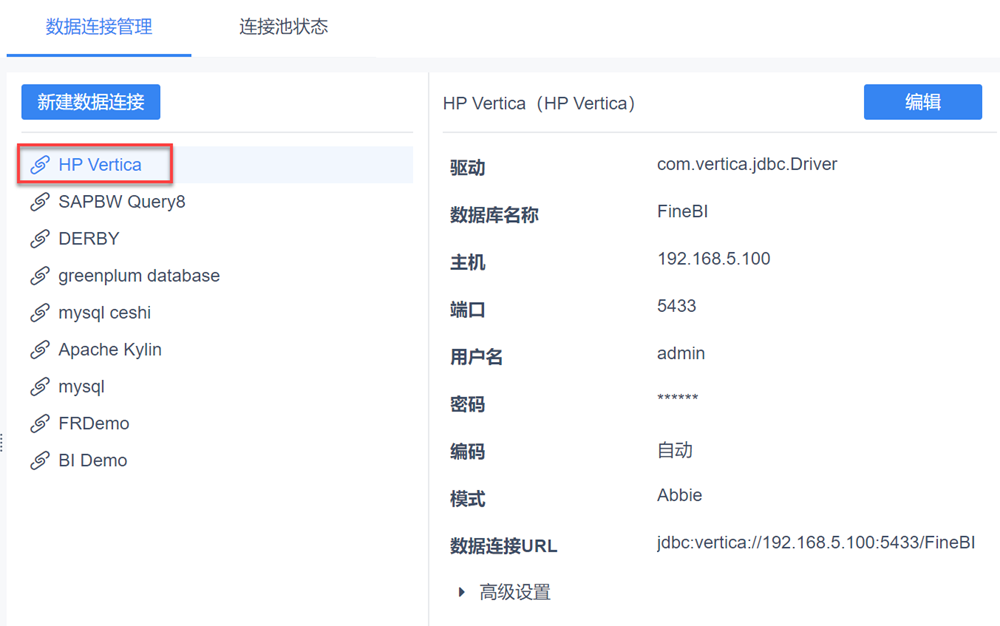Select the Apache Kylin connection name
Screen dimensions: 1000x626
(x=110, y=350)
